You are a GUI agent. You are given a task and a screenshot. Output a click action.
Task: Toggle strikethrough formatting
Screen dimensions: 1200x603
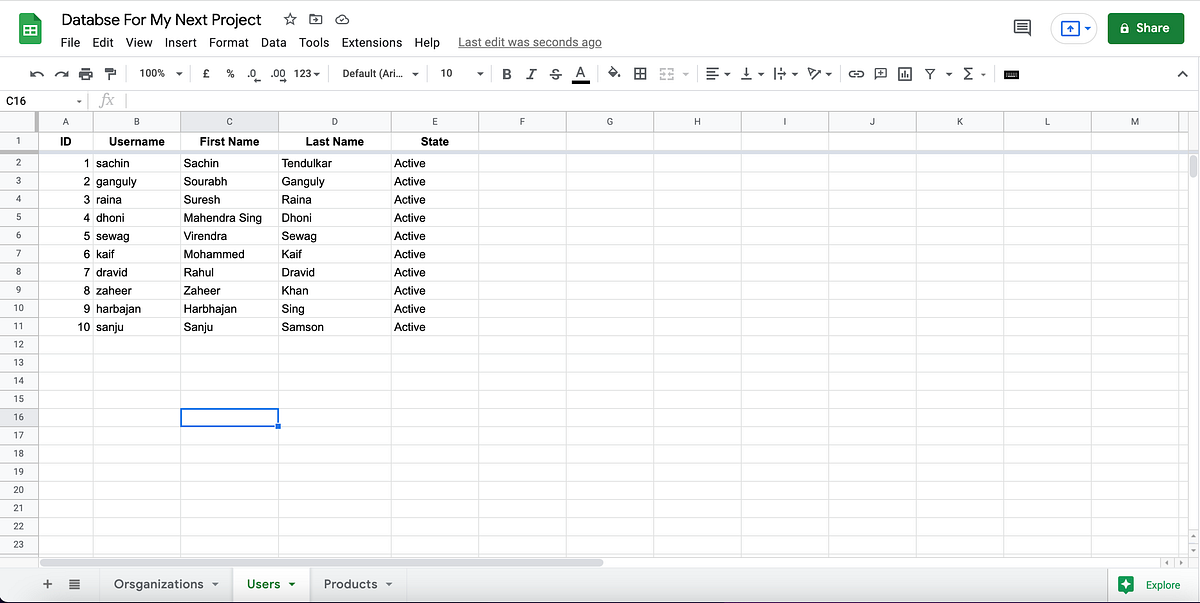pyautogui.click(x=556, y=73)
